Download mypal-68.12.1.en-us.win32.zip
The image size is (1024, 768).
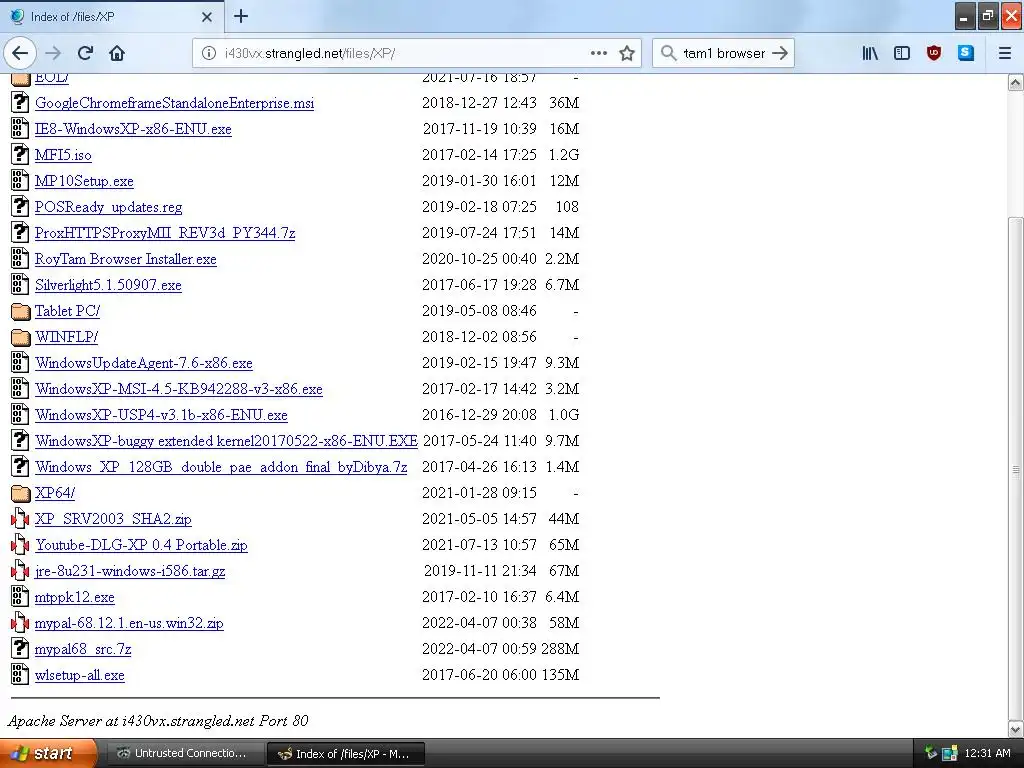click(x=129, y=623)
